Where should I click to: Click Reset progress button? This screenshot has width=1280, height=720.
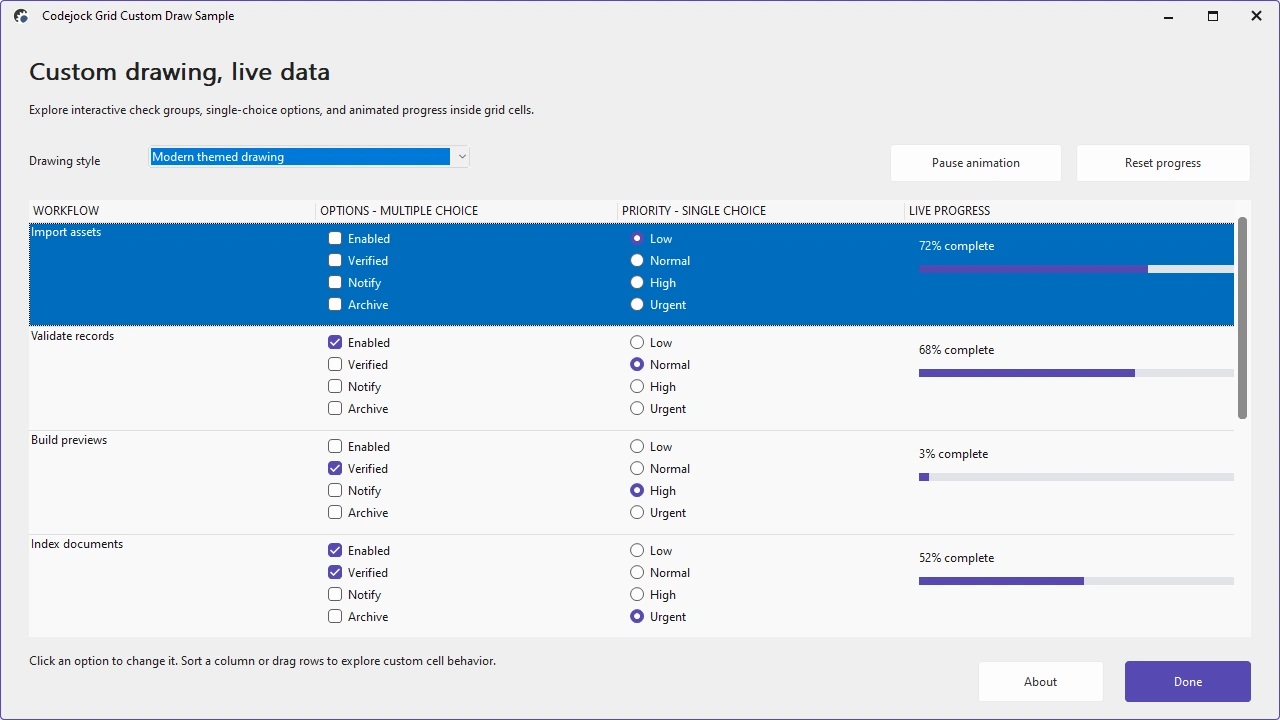point(1163,163)
